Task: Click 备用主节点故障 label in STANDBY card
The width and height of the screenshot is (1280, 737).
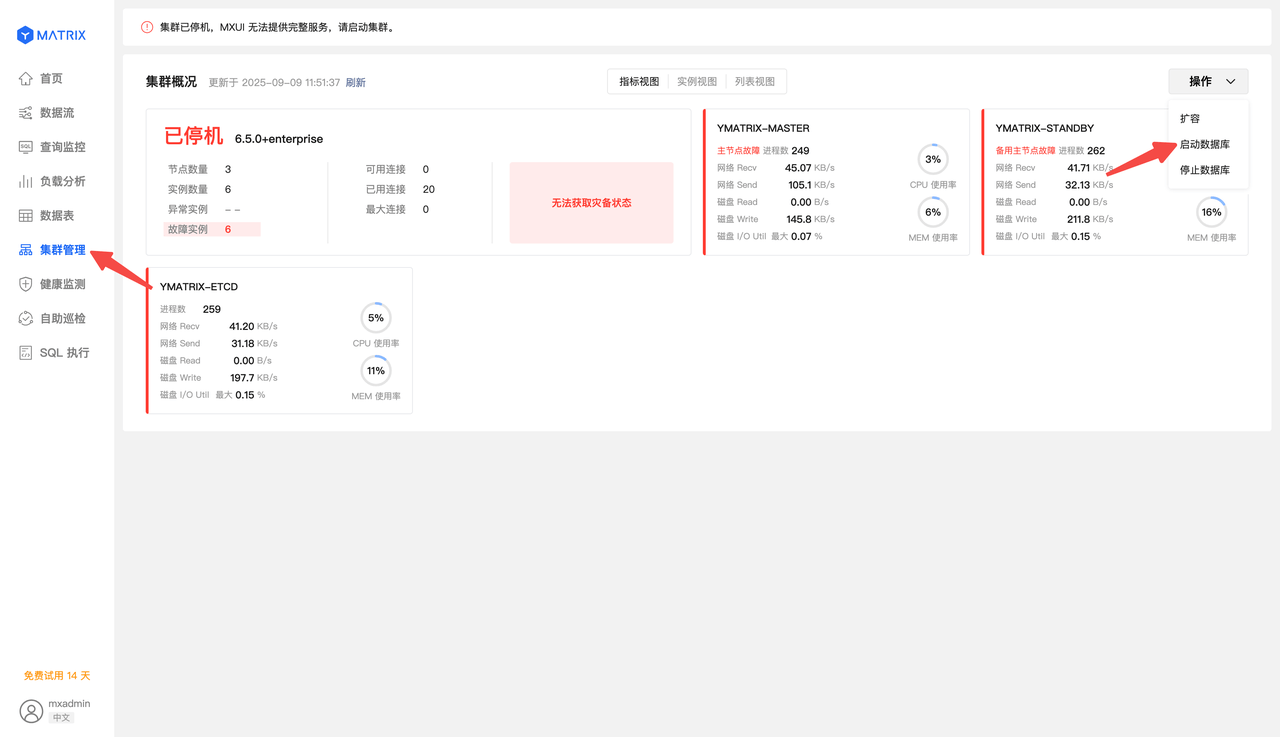Action: 1025,151
